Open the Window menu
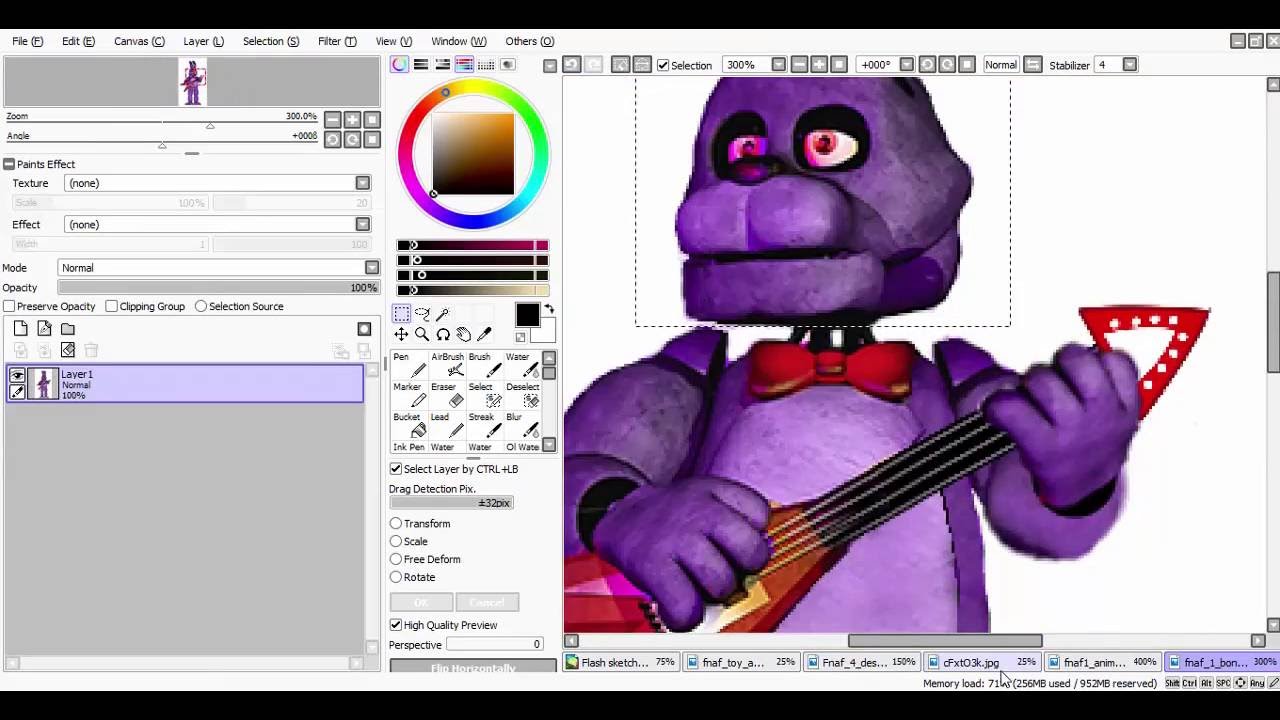Image resolution: width=1280 pixels, height=720 pixels. tap(459, 41)
